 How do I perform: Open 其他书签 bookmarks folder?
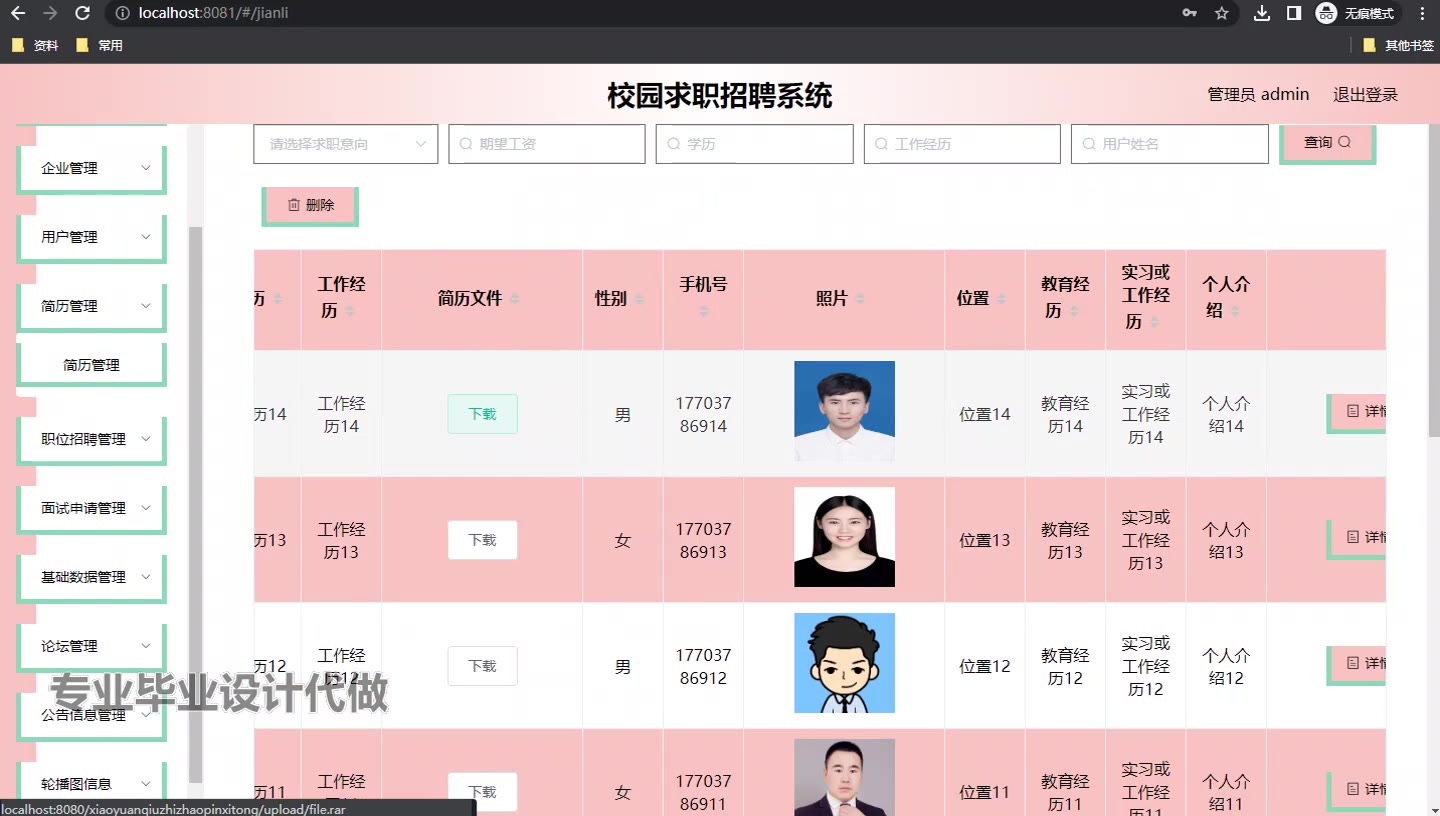point(1397,45)
